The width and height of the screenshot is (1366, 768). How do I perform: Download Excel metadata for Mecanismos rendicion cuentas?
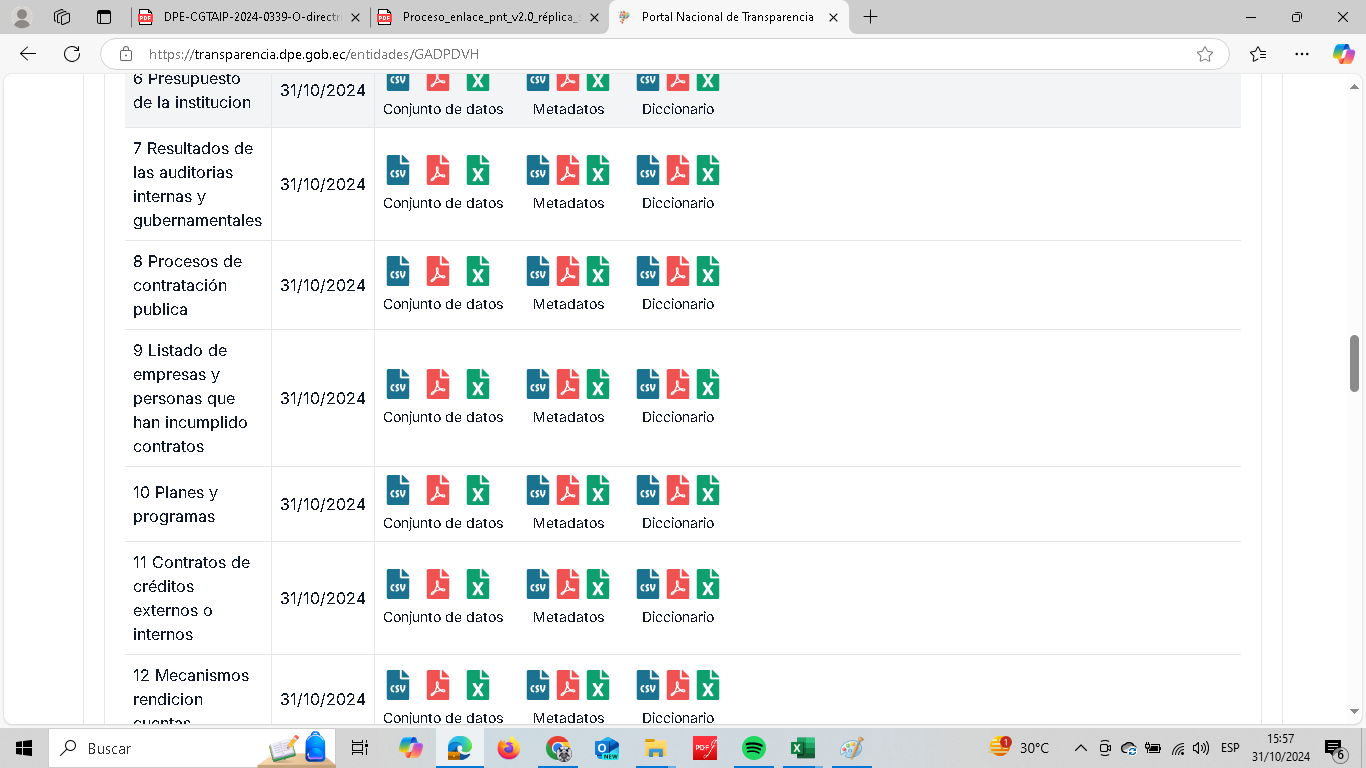tap(598, 686)
